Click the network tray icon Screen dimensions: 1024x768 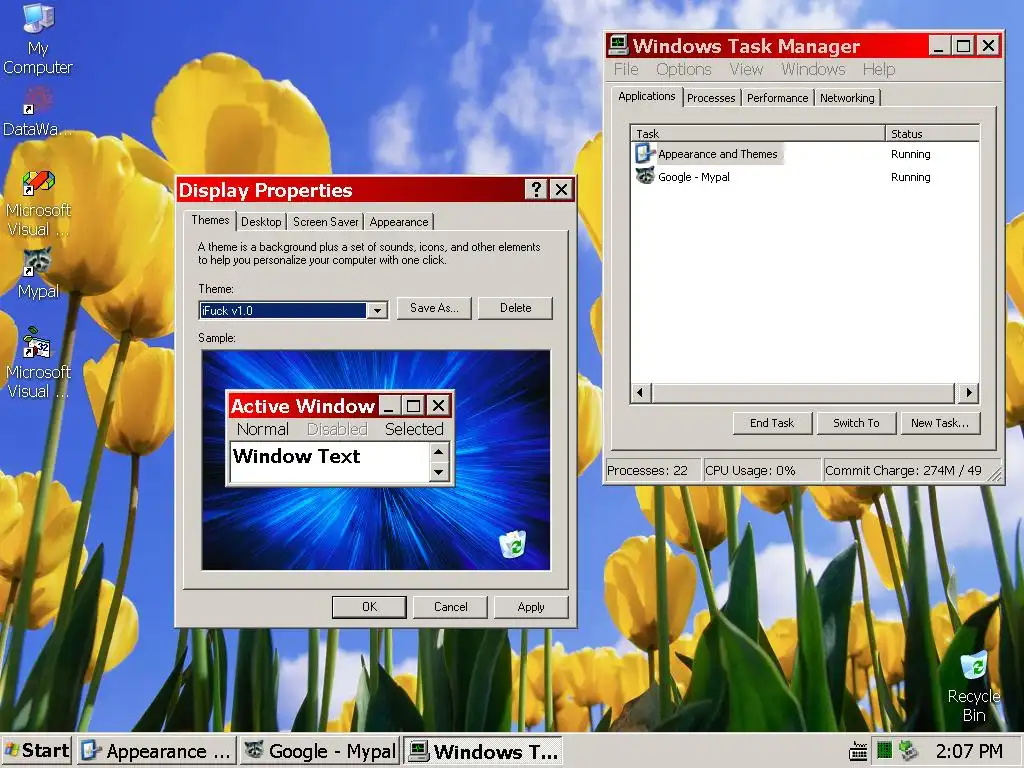pyautogui.click(x=908, y=750)
